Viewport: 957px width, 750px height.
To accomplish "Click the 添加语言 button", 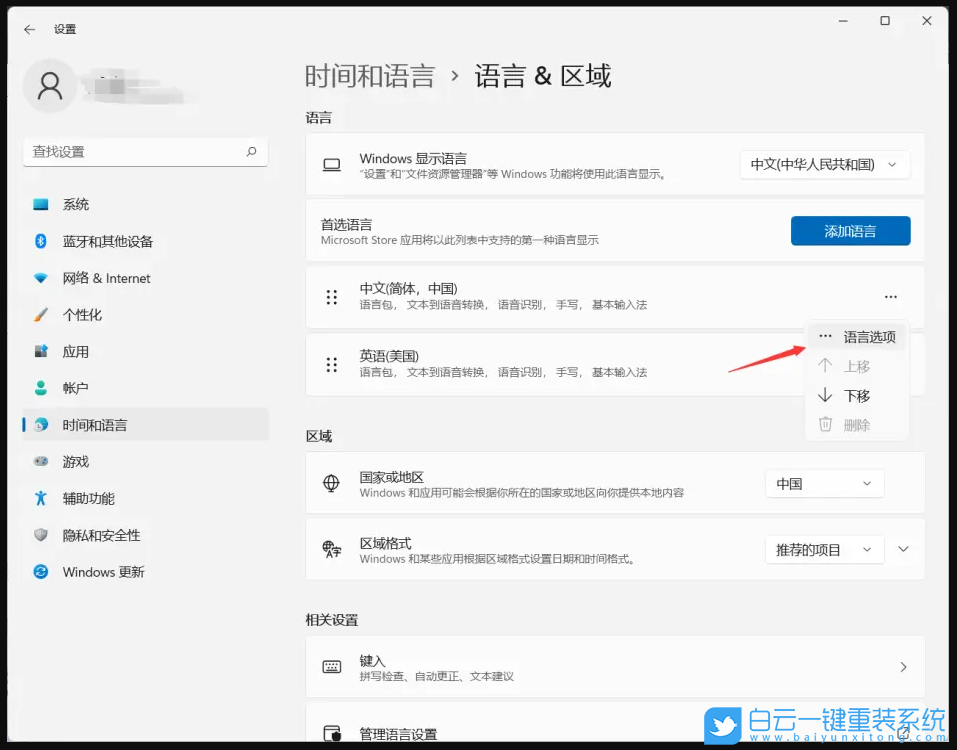I will [850, 231].
